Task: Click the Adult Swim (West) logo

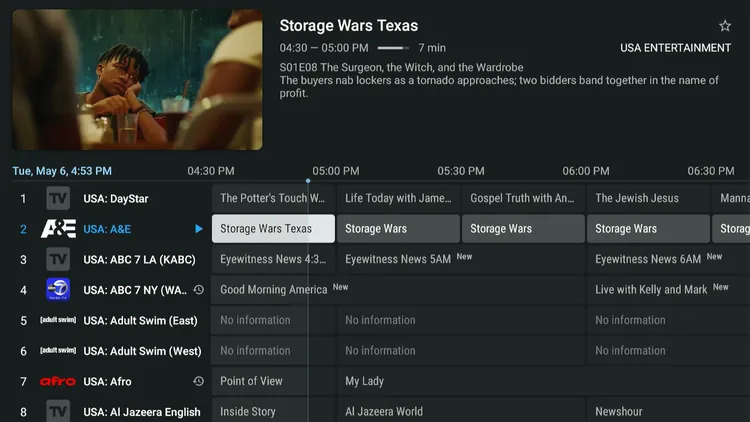Action: tap(58, 351)
